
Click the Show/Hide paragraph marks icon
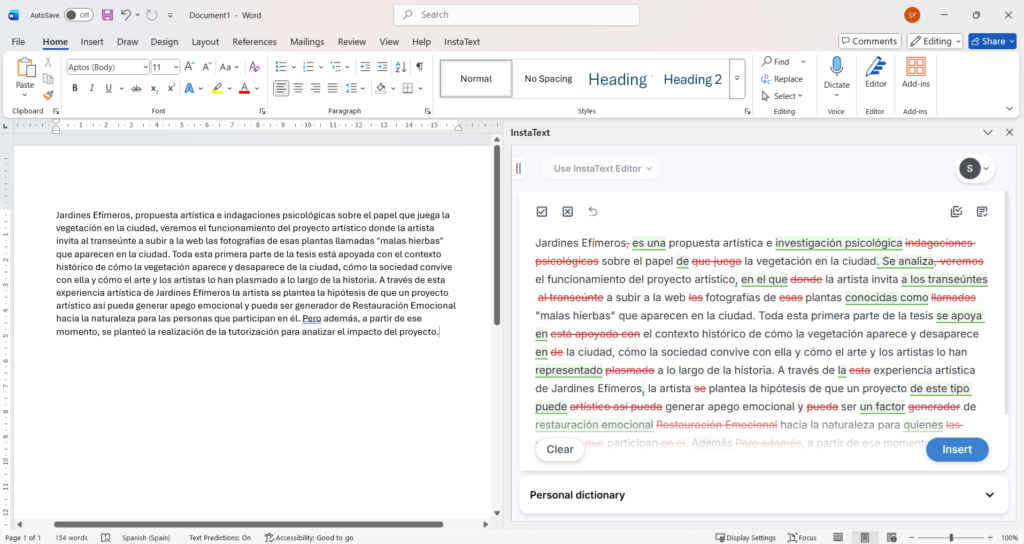pos(420,66)
